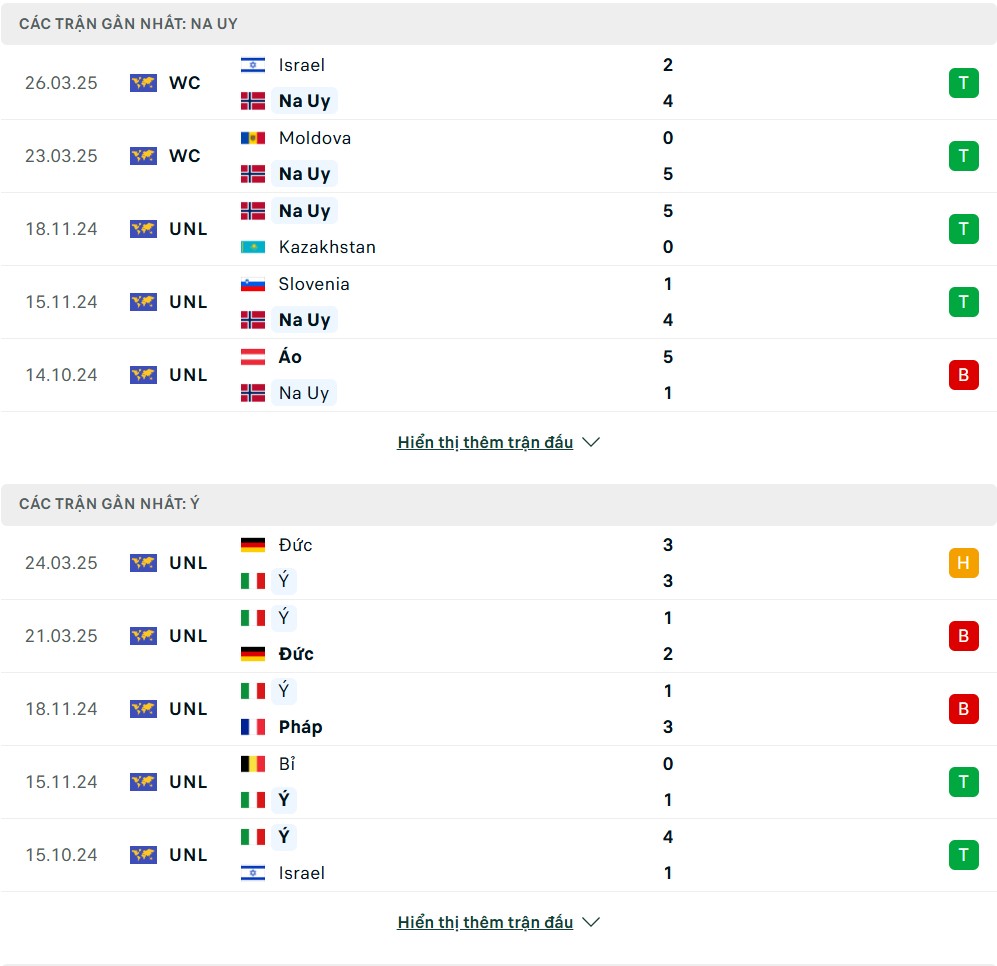Click the WC competition icon on 26.03.25

point(143,83)
